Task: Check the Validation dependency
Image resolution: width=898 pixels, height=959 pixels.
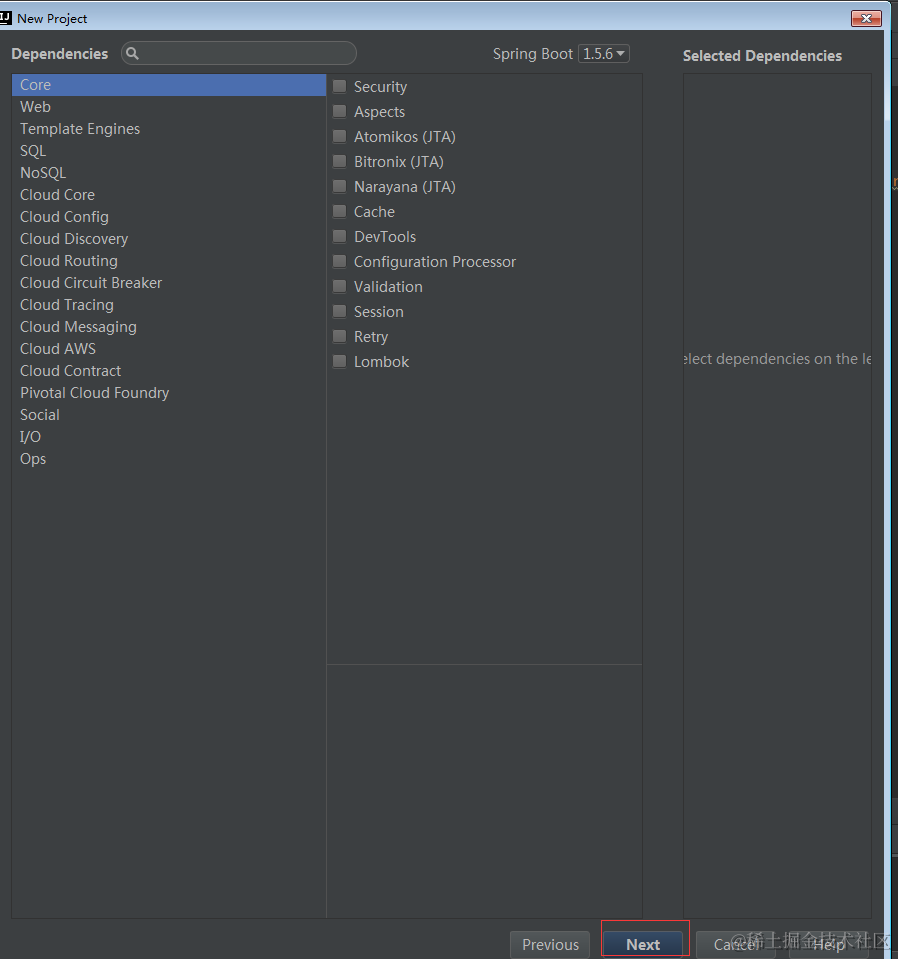Action: click(x=340, y=287)
